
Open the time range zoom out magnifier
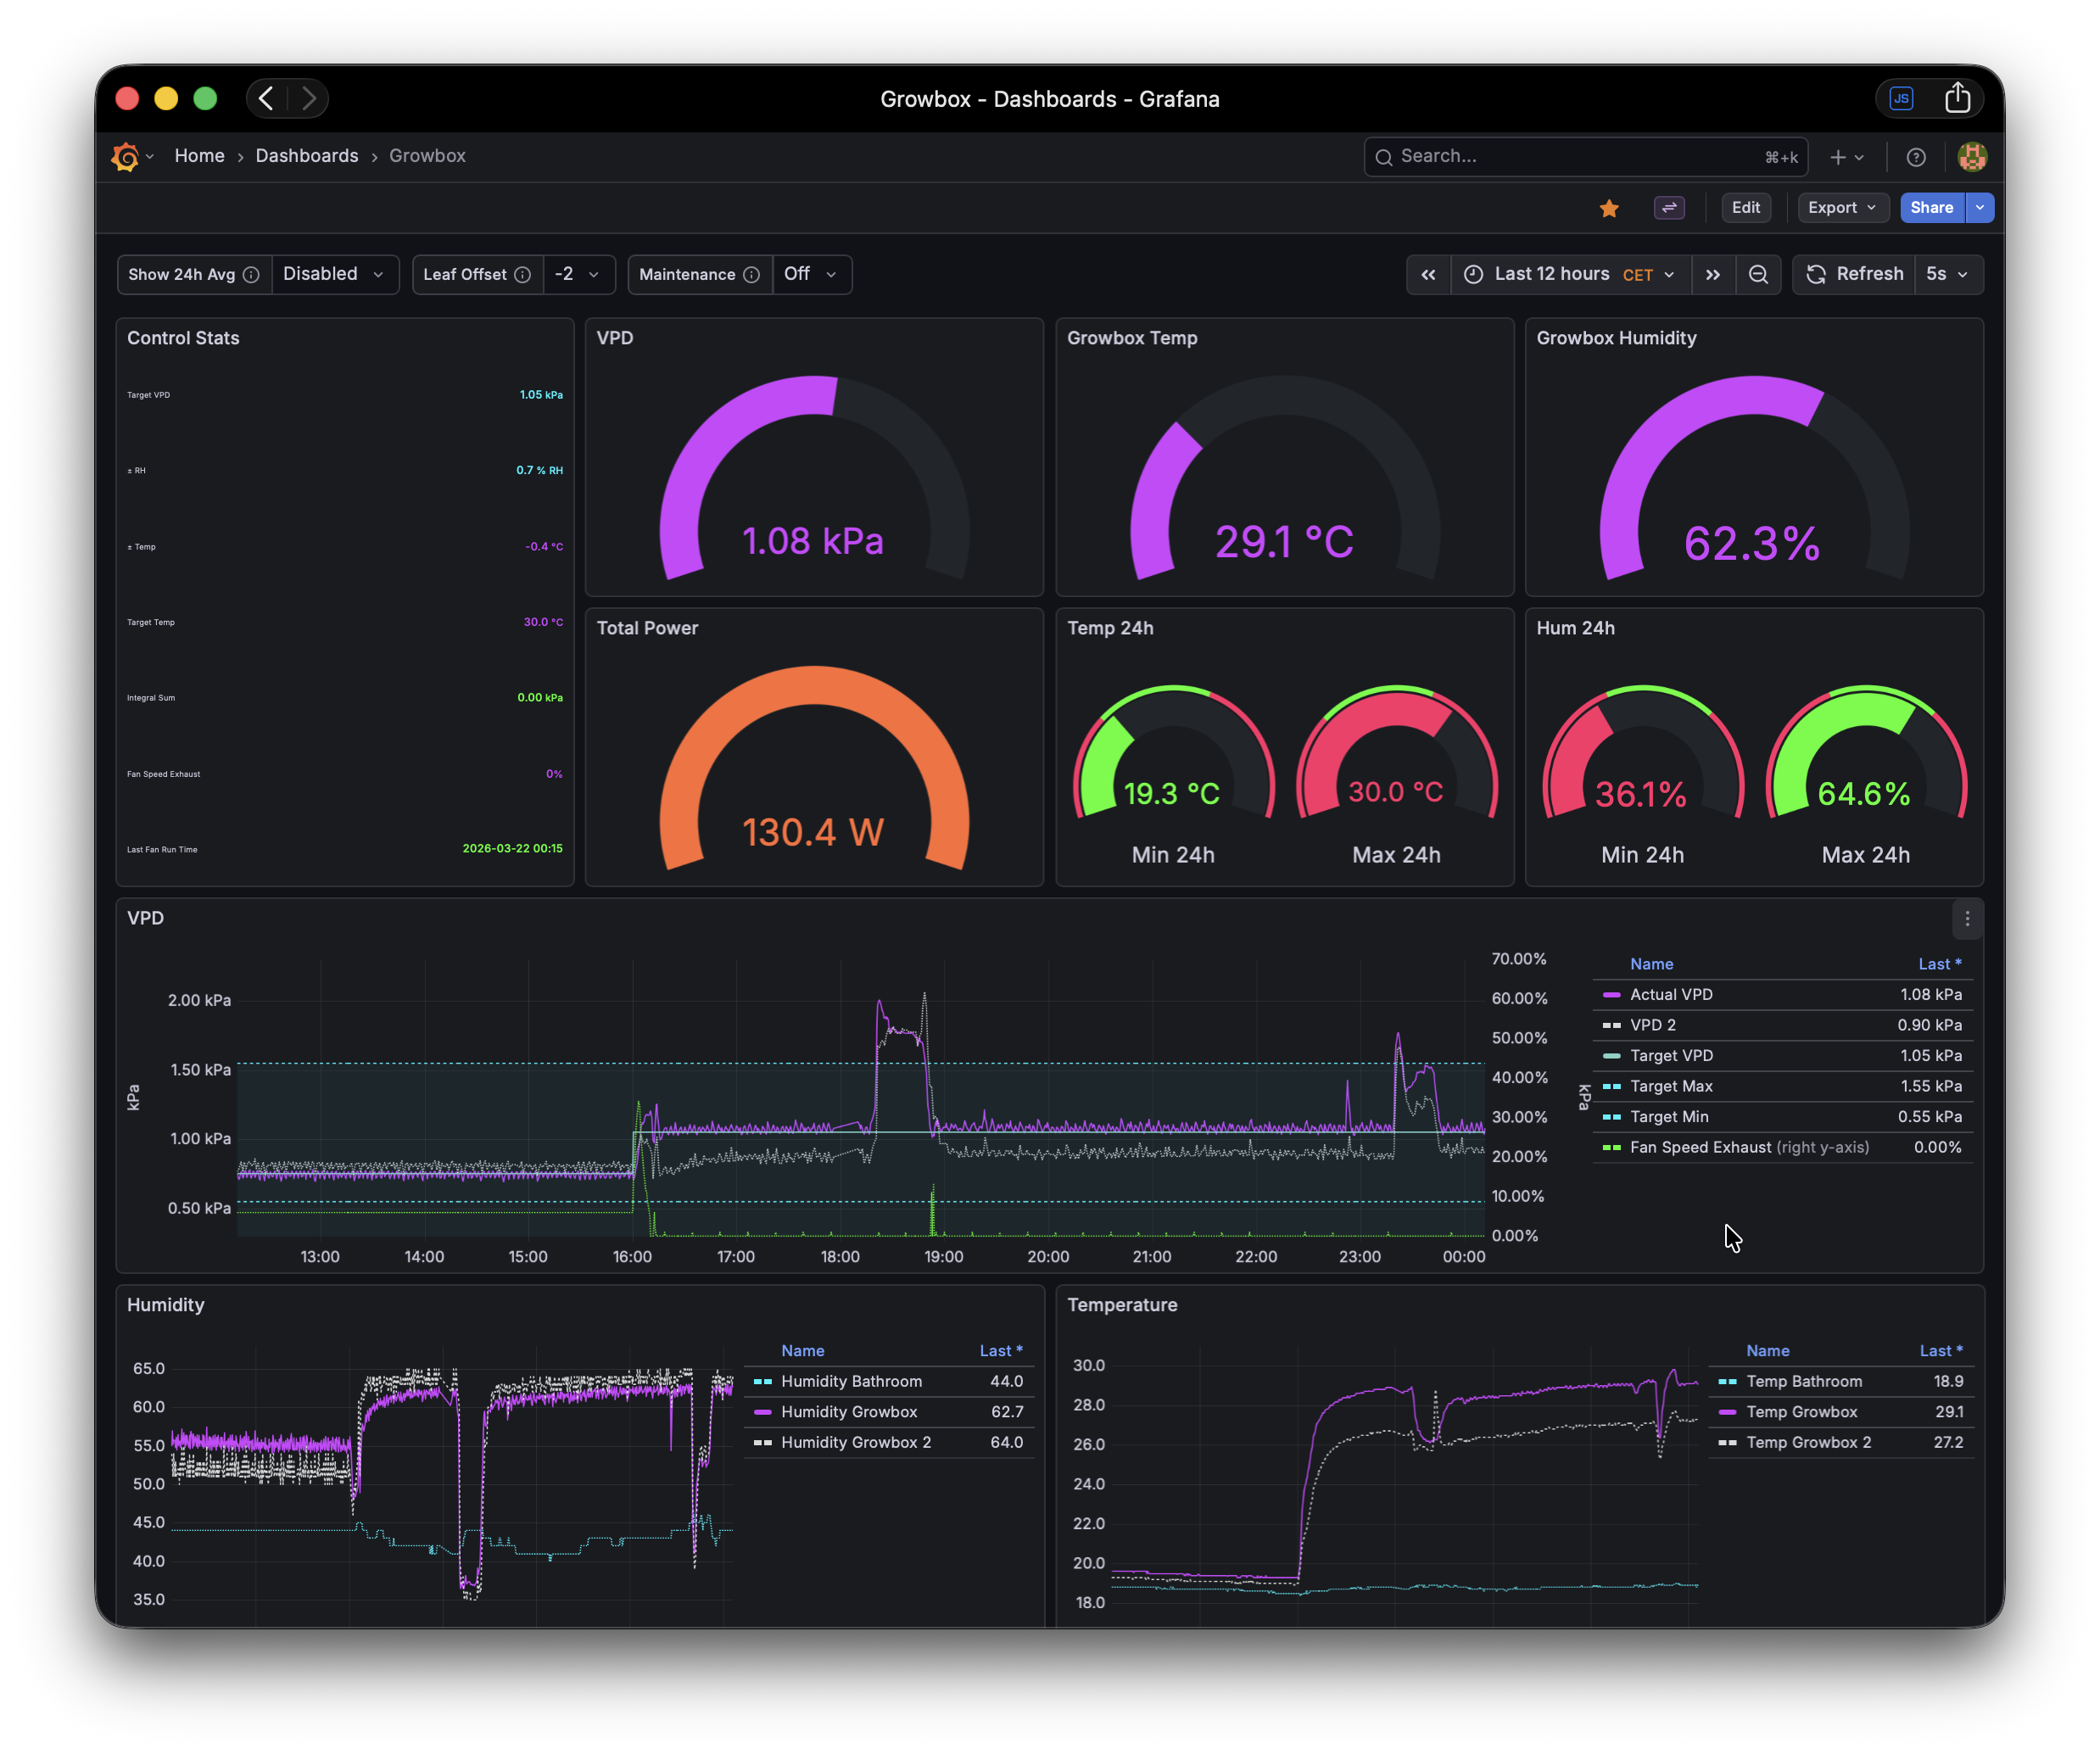click(1759, 274)
